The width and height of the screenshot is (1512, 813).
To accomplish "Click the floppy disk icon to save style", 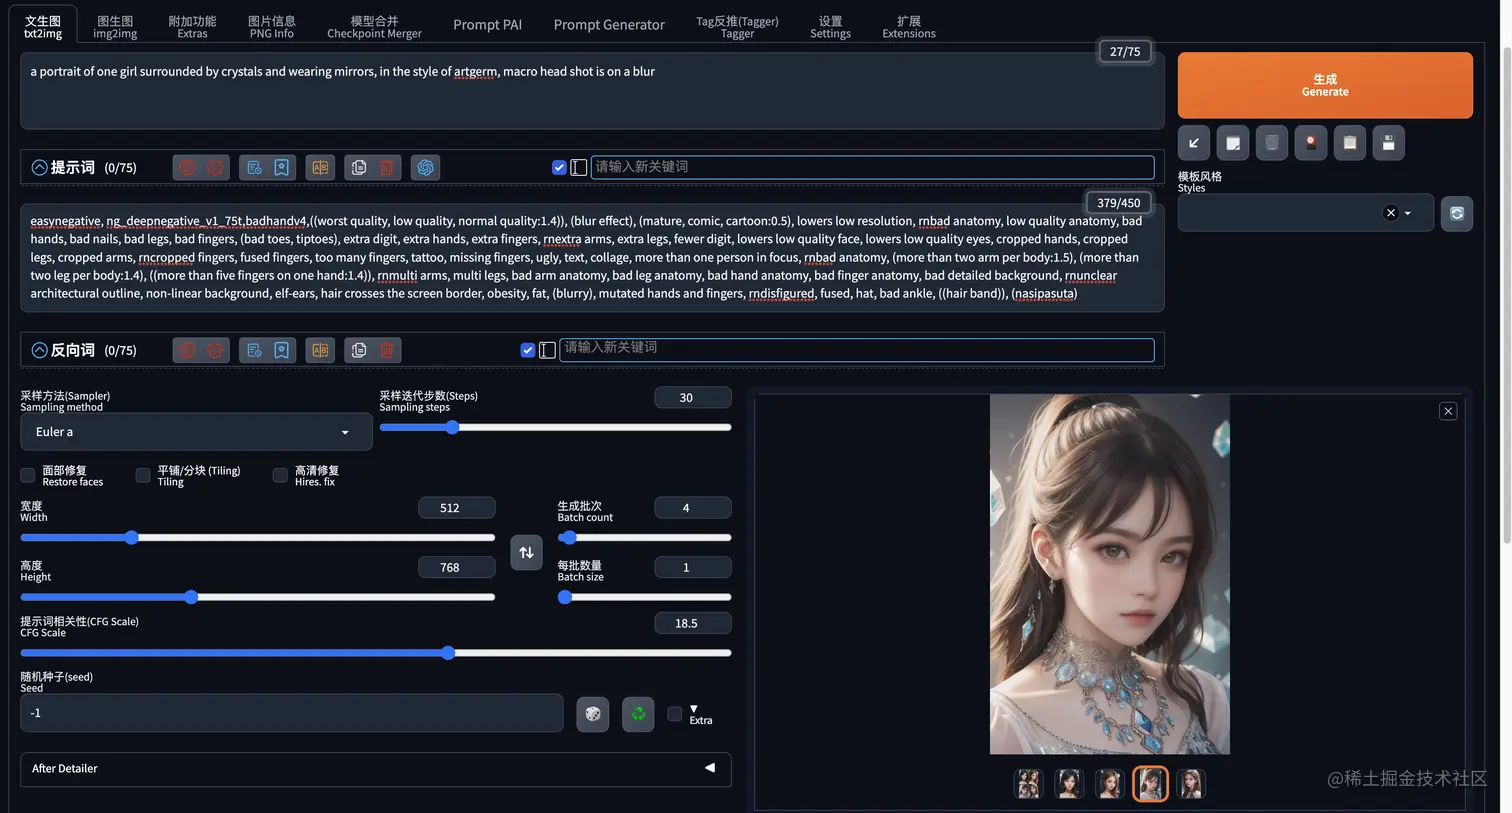I will (1389, 143).
